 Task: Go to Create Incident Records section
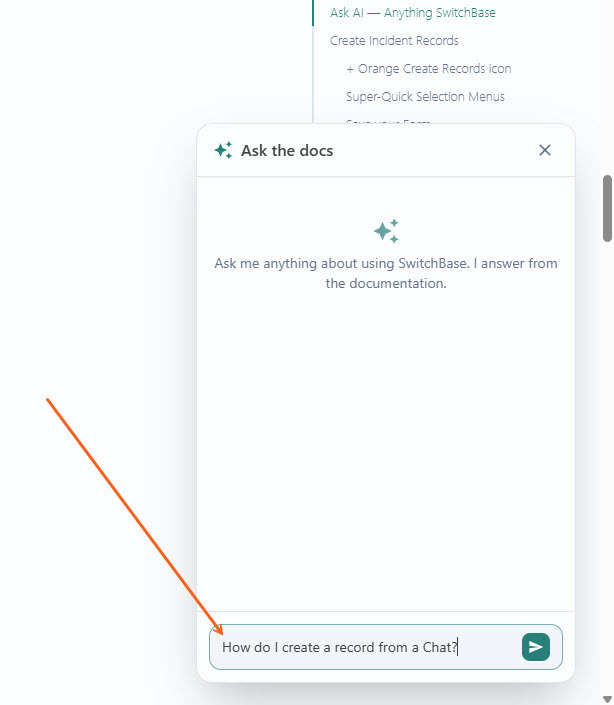394,40
